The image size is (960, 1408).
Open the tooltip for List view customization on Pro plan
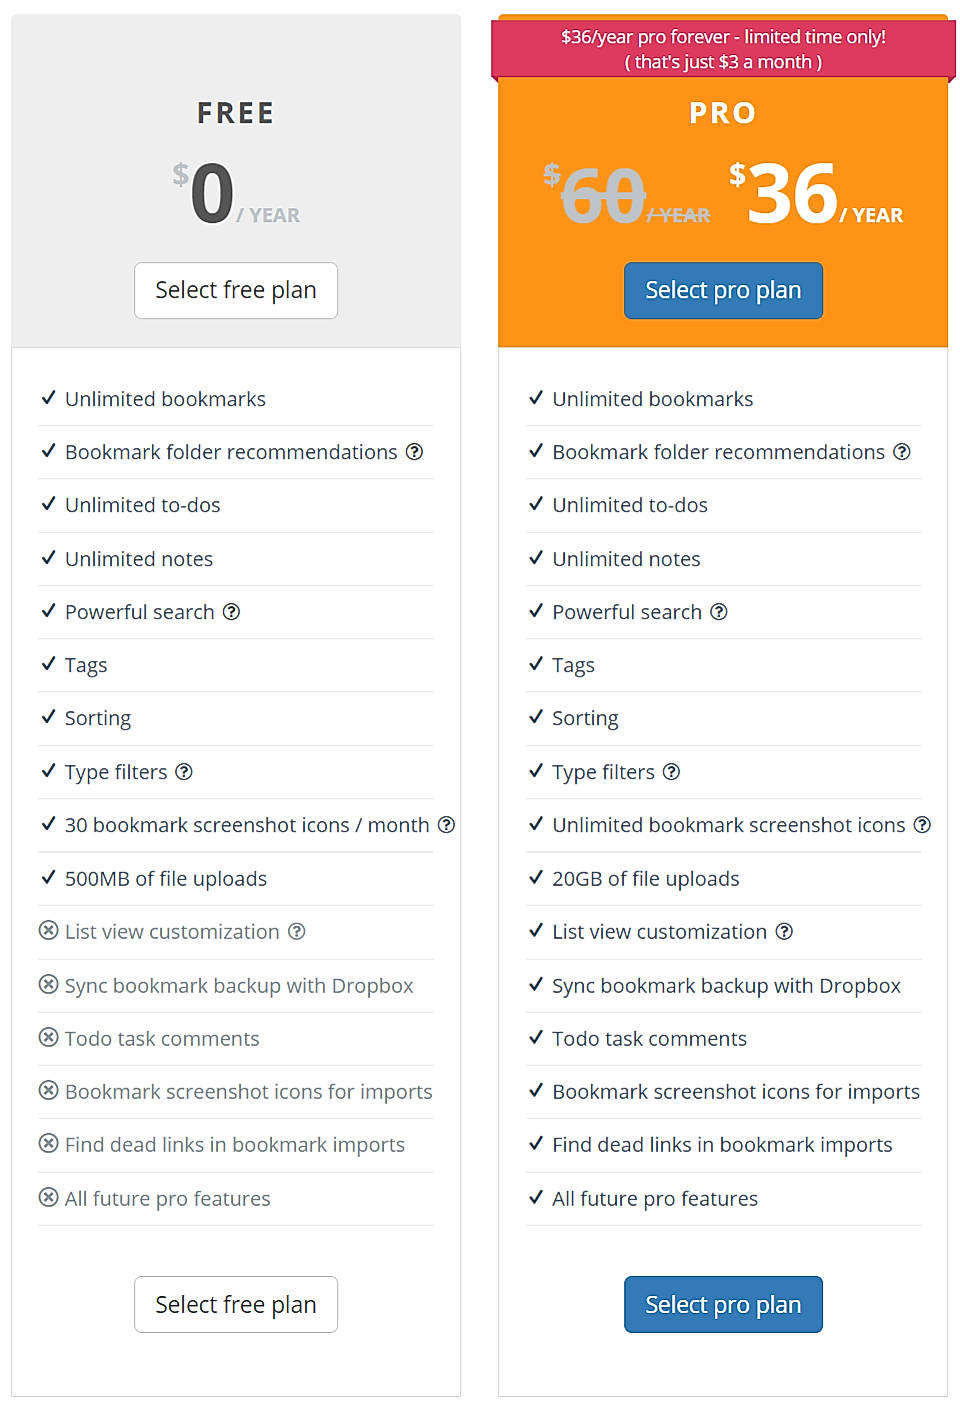coord(785,932)
